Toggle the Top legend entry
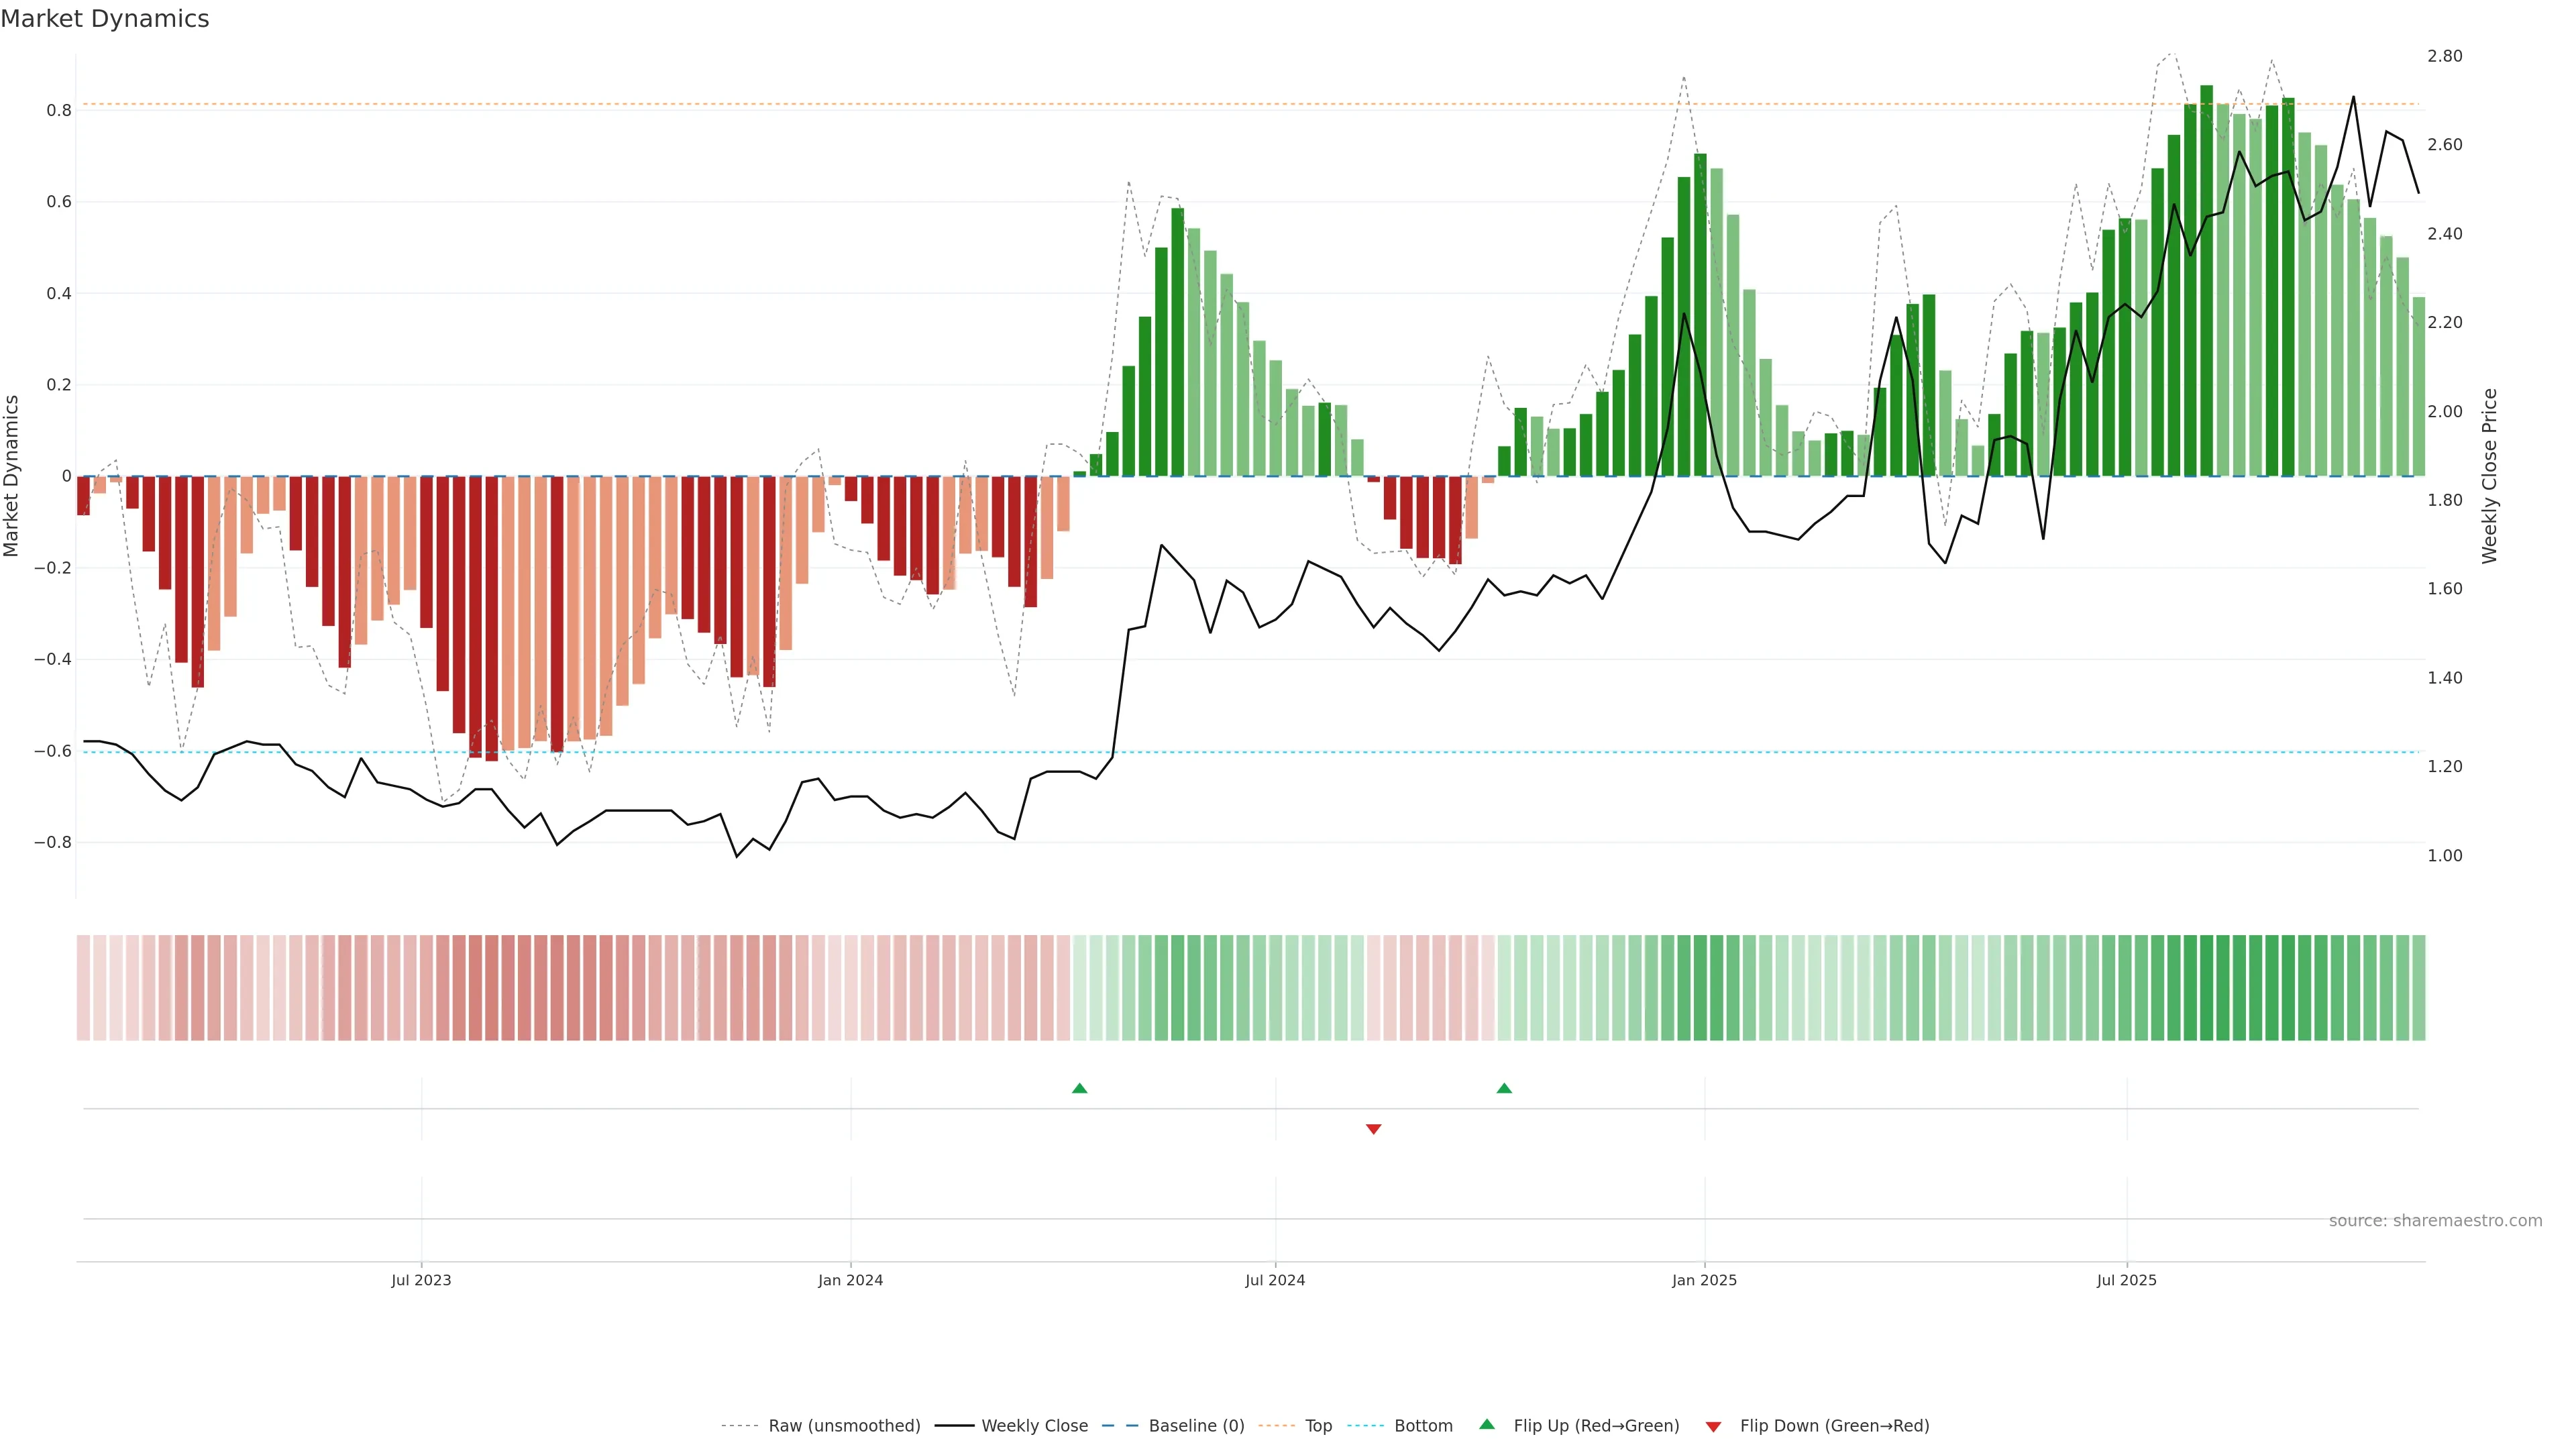The width and height of the screenshot is (2576, 1449). click(x=1318, y=1426)
